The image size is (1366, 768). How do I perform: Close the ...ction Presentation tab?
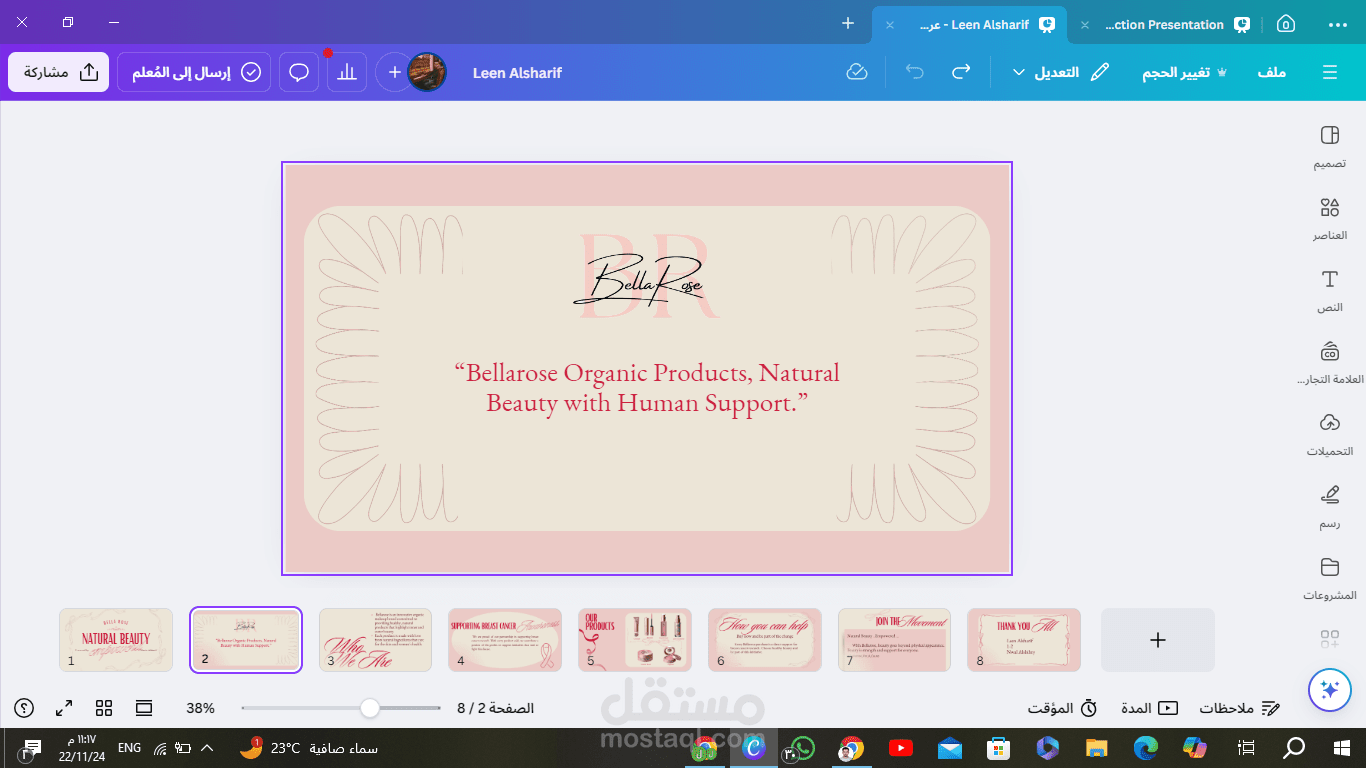point(1085,25)
